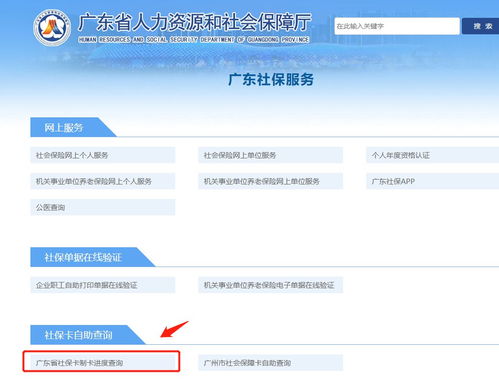Open 企业职工自助打印单据在线验证 link

(x=103, y=285)
